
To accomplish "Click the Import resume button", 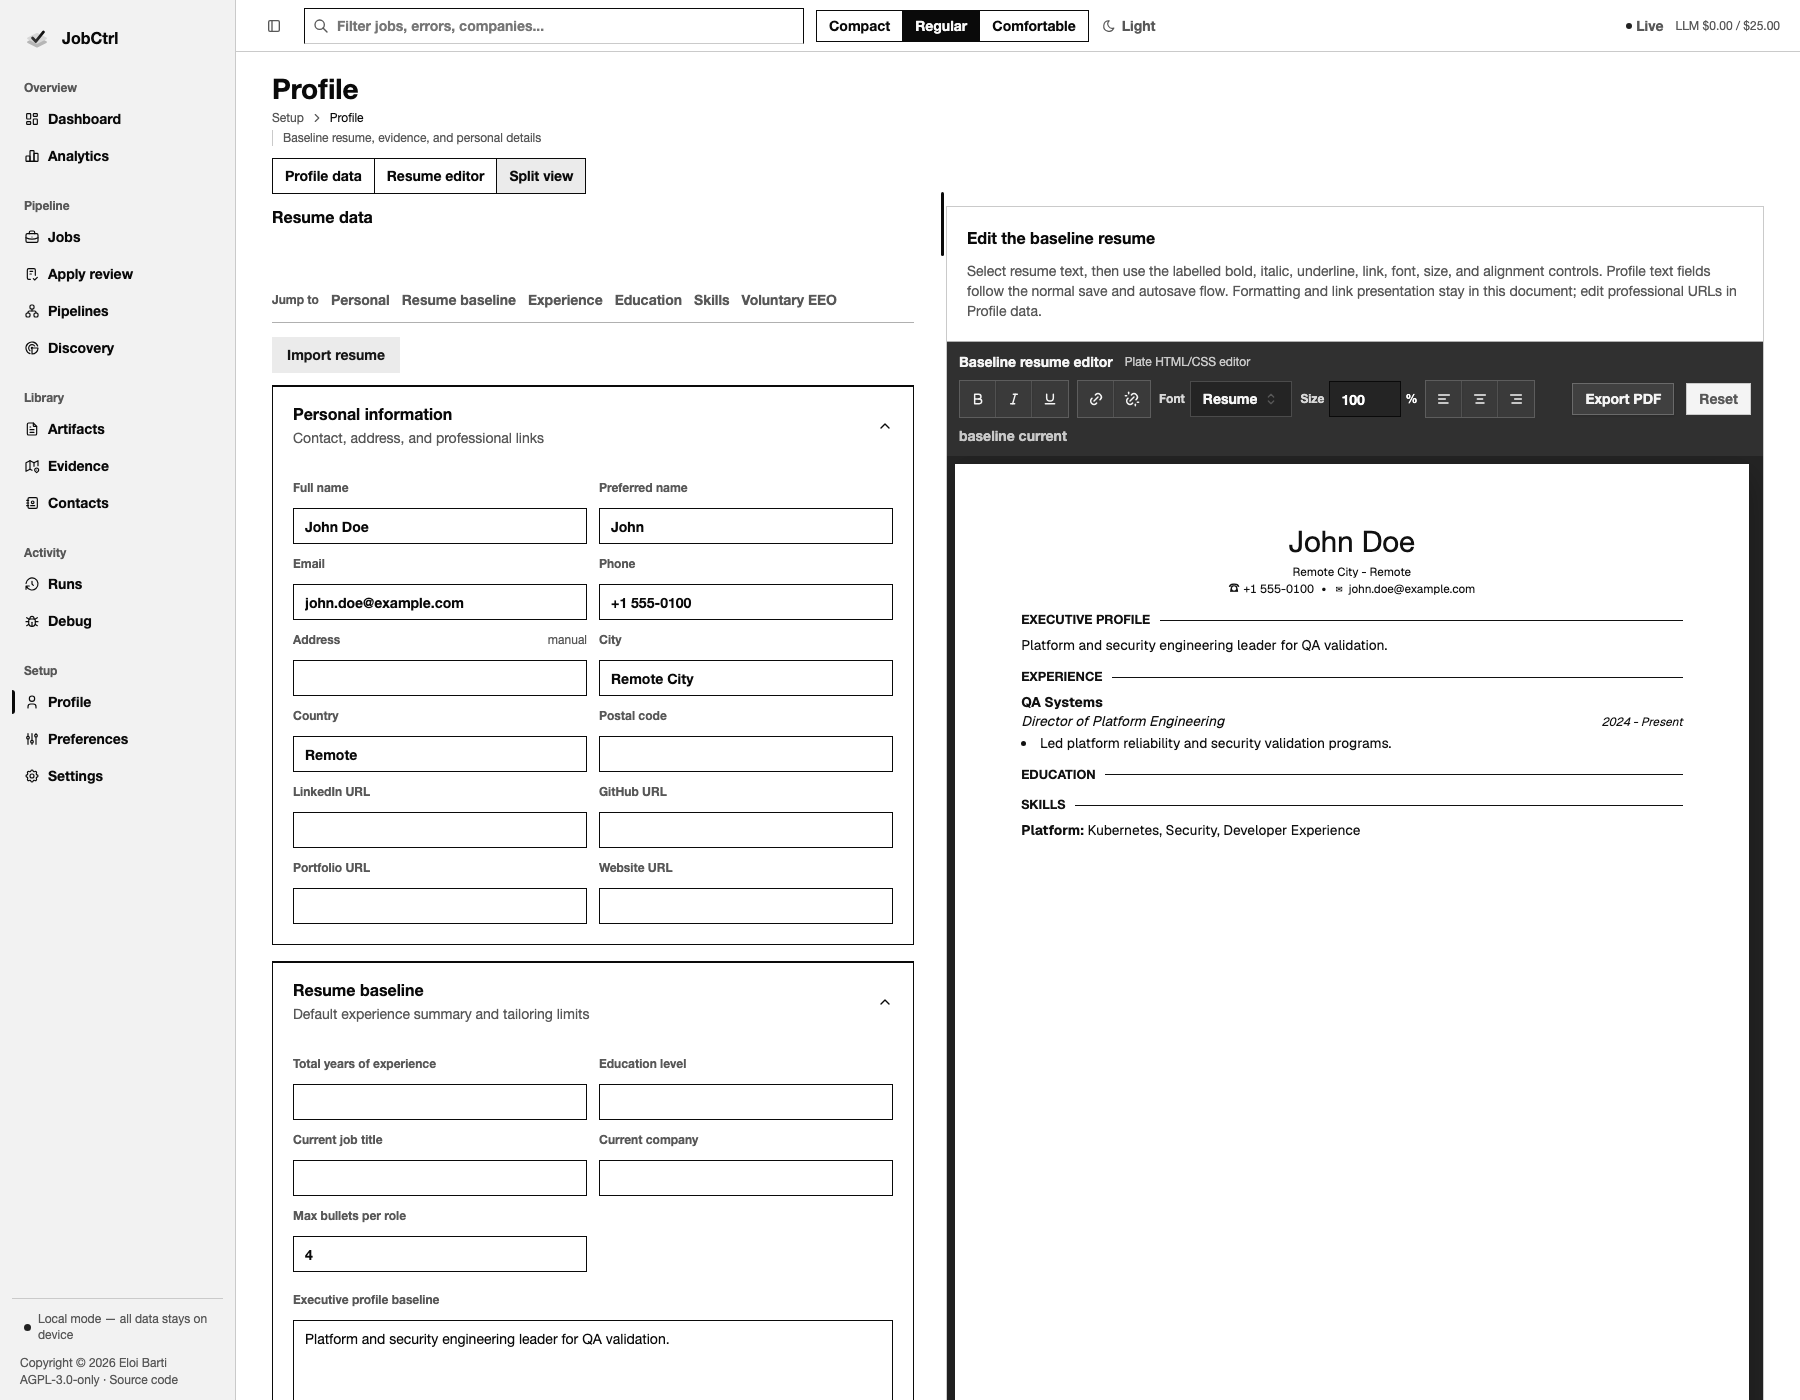I will (x=336, y=355).
